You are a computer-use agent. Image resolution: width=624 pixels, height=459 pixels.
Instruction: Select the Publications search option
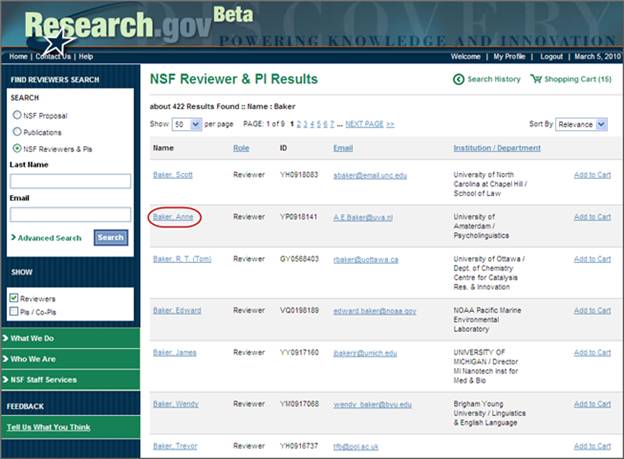(x=16, y=132)
